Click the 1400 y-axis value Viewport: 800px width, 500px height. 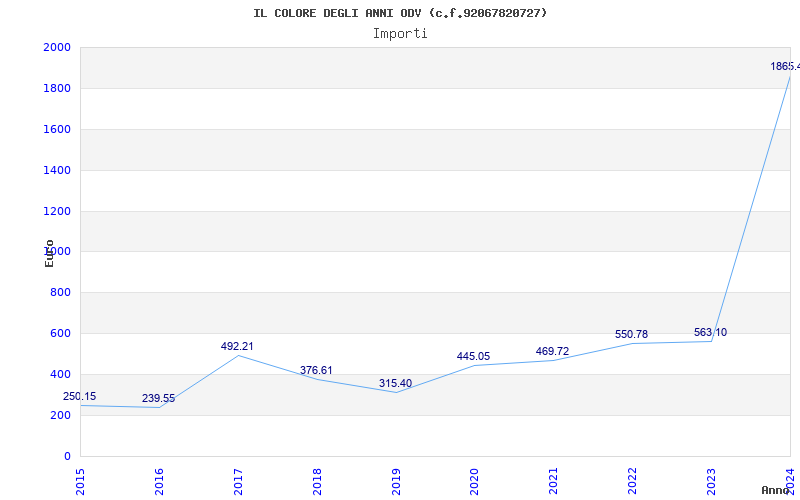coord(57,170)
